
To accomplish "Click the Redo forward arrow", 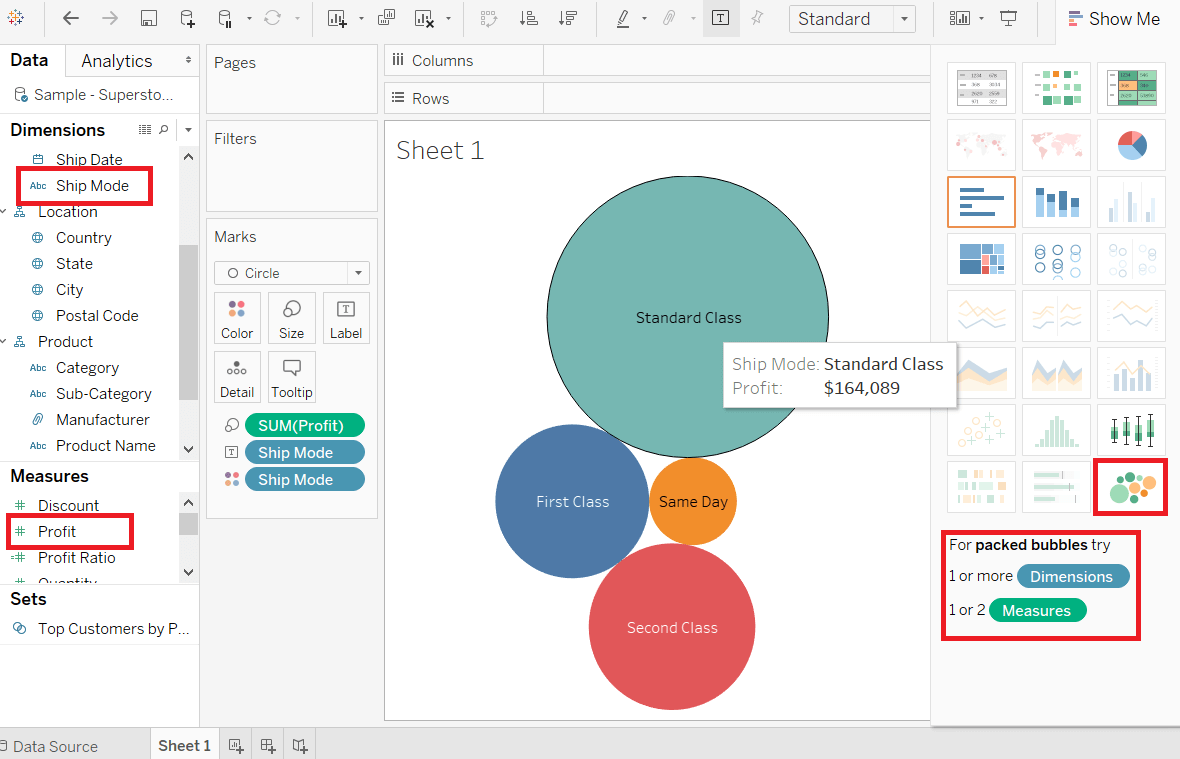I will click(x=110, y=18).
